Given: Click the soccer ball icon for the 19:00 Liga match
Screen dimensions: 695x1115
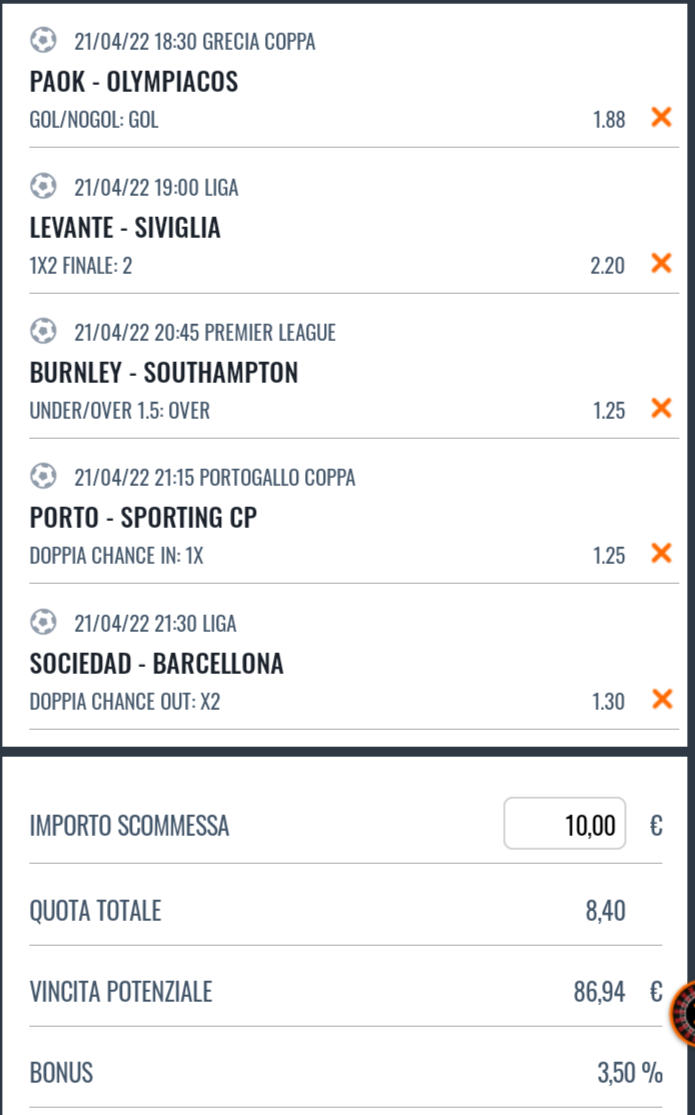Looking at the screenshot, I should click(x=43, y=187).
